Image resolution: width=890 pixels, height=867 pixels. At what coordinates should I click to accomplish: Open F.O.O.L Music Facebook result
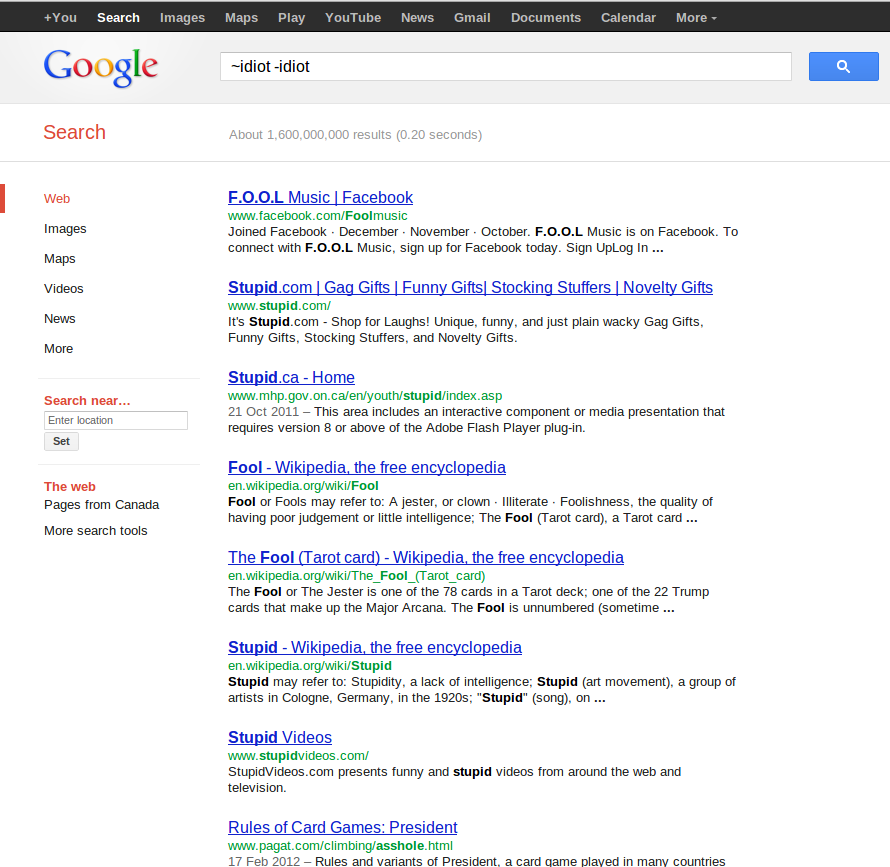tap(320, 198)
